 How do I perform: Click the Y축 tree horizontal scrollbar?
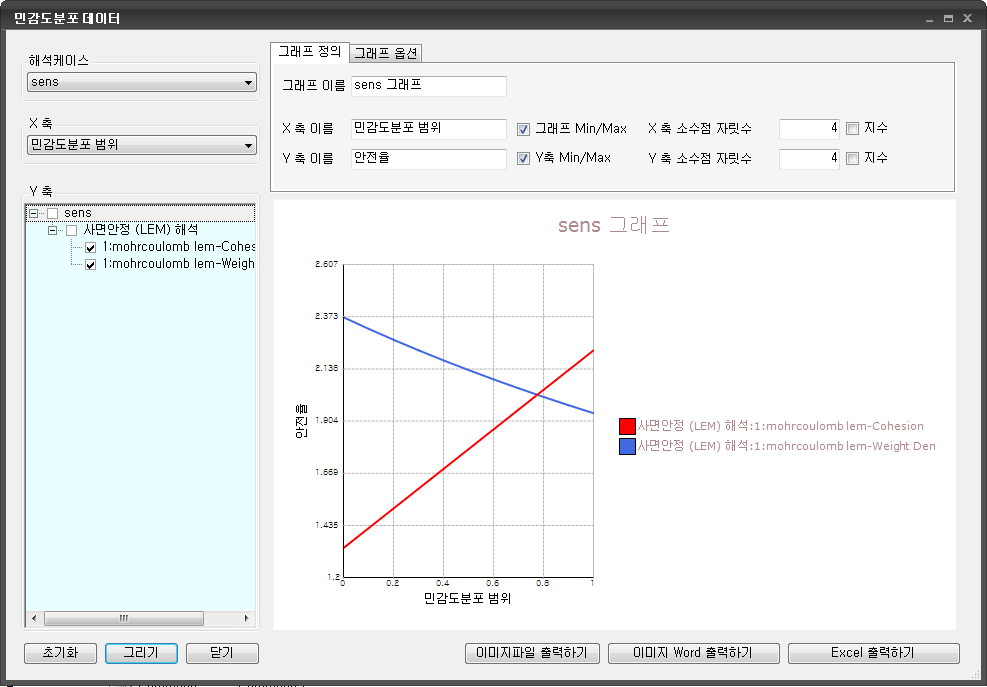[124, 618]
